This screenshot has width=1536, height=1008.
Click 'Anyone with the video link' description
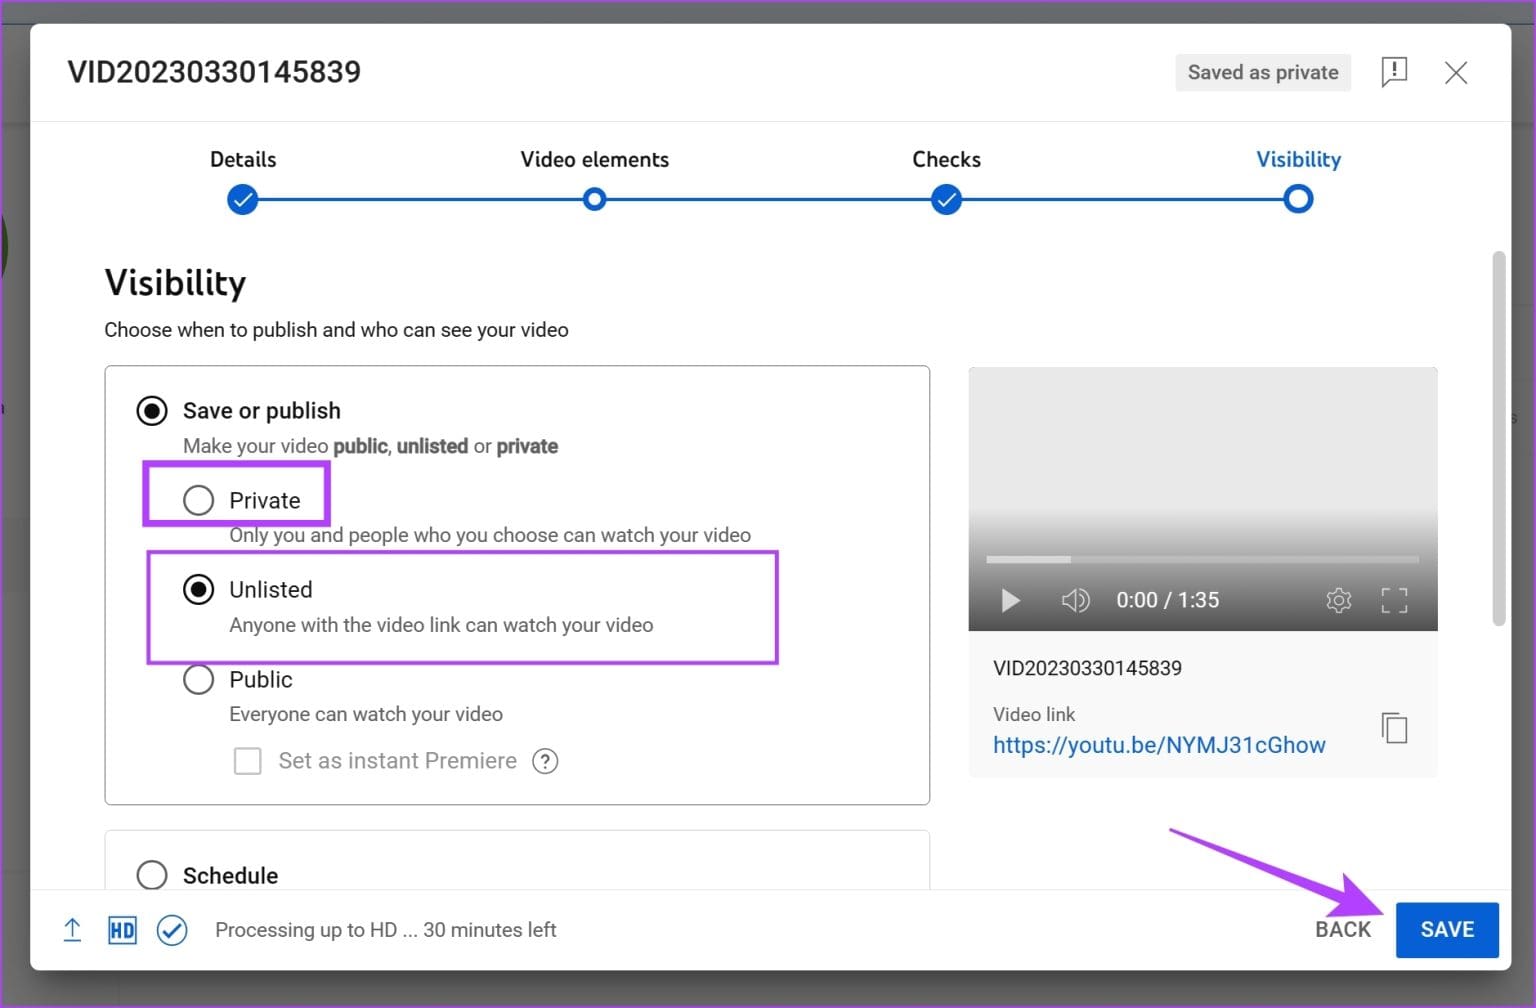click(441, 625)
